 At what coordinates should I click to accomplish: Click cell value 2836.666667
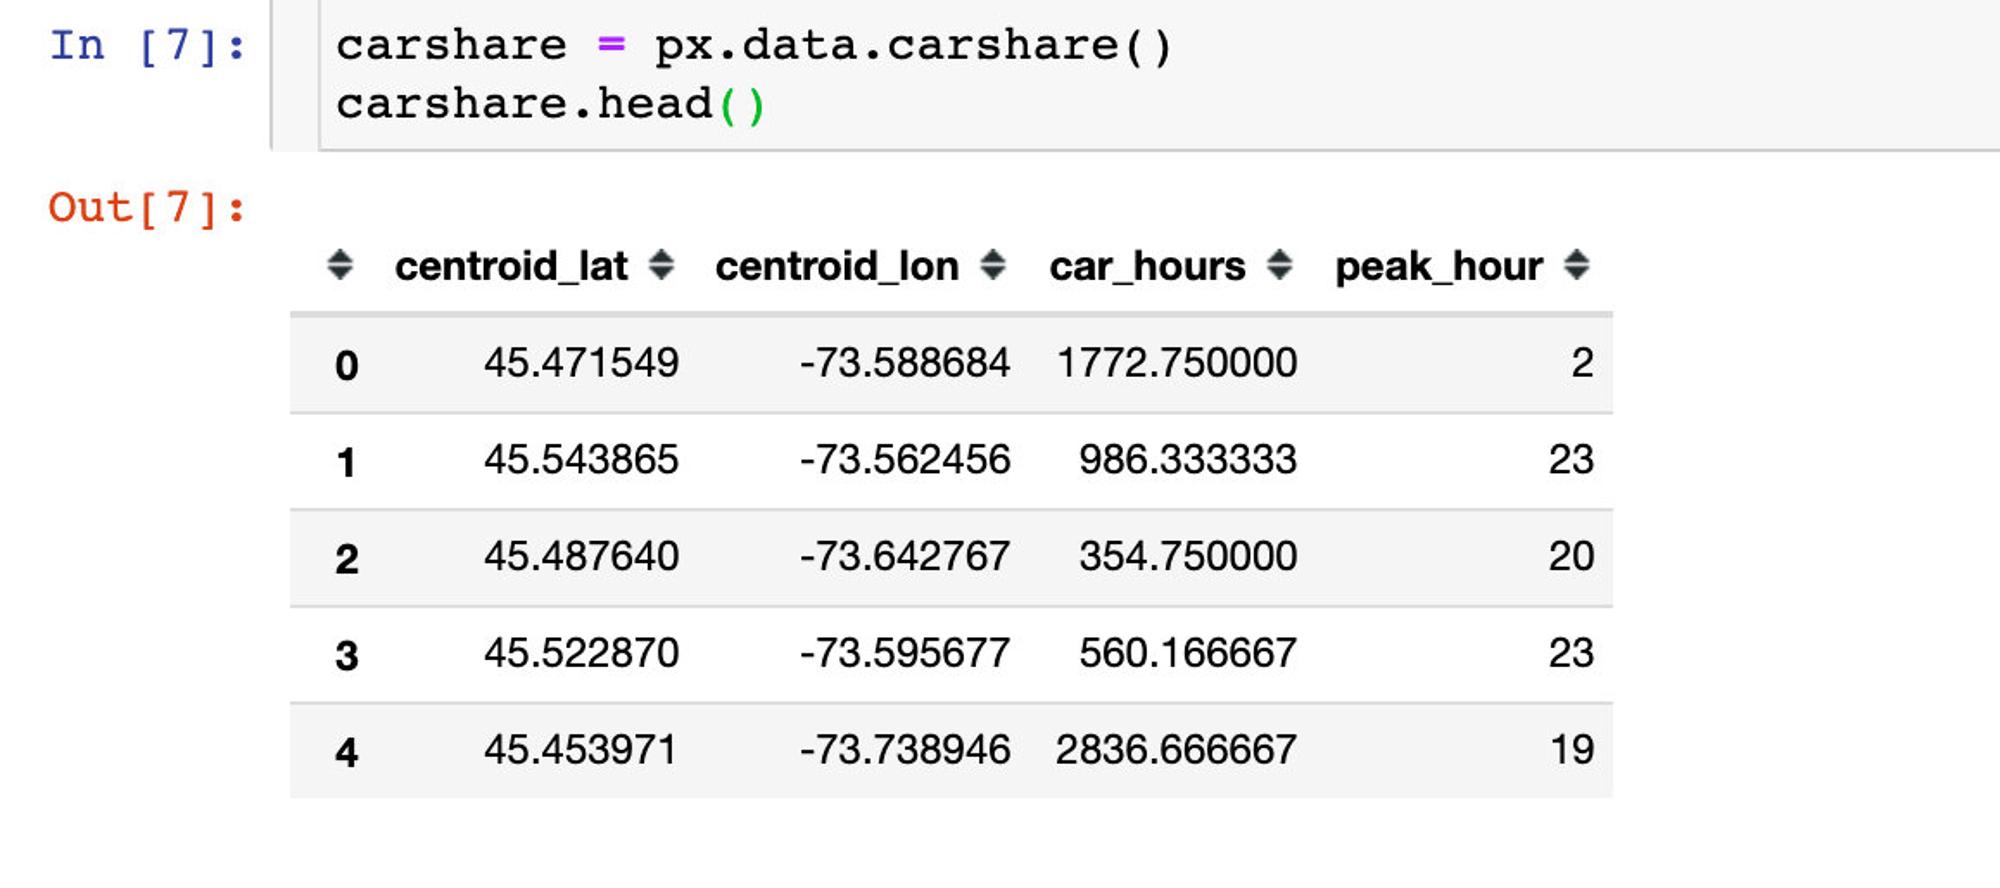[1176, 750]
